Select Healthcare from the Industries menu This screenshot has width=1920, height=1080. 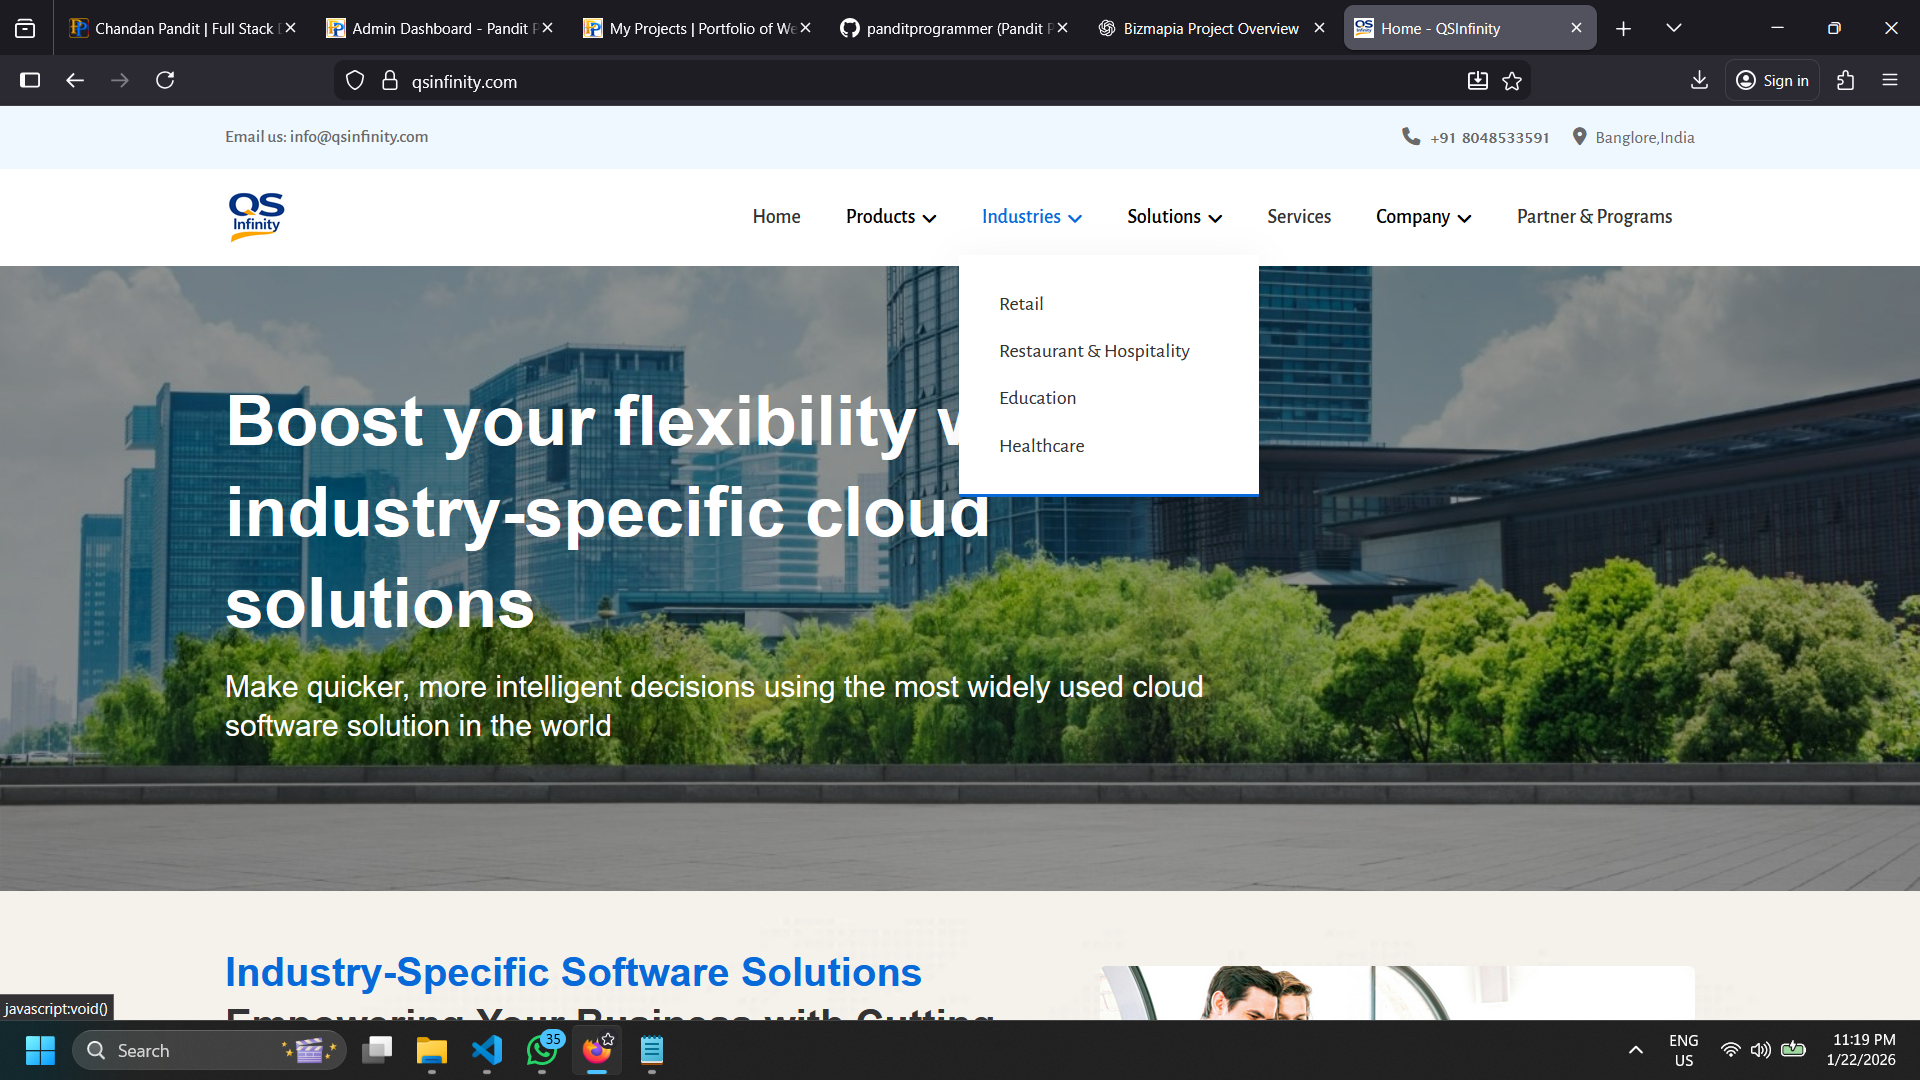1041,446
